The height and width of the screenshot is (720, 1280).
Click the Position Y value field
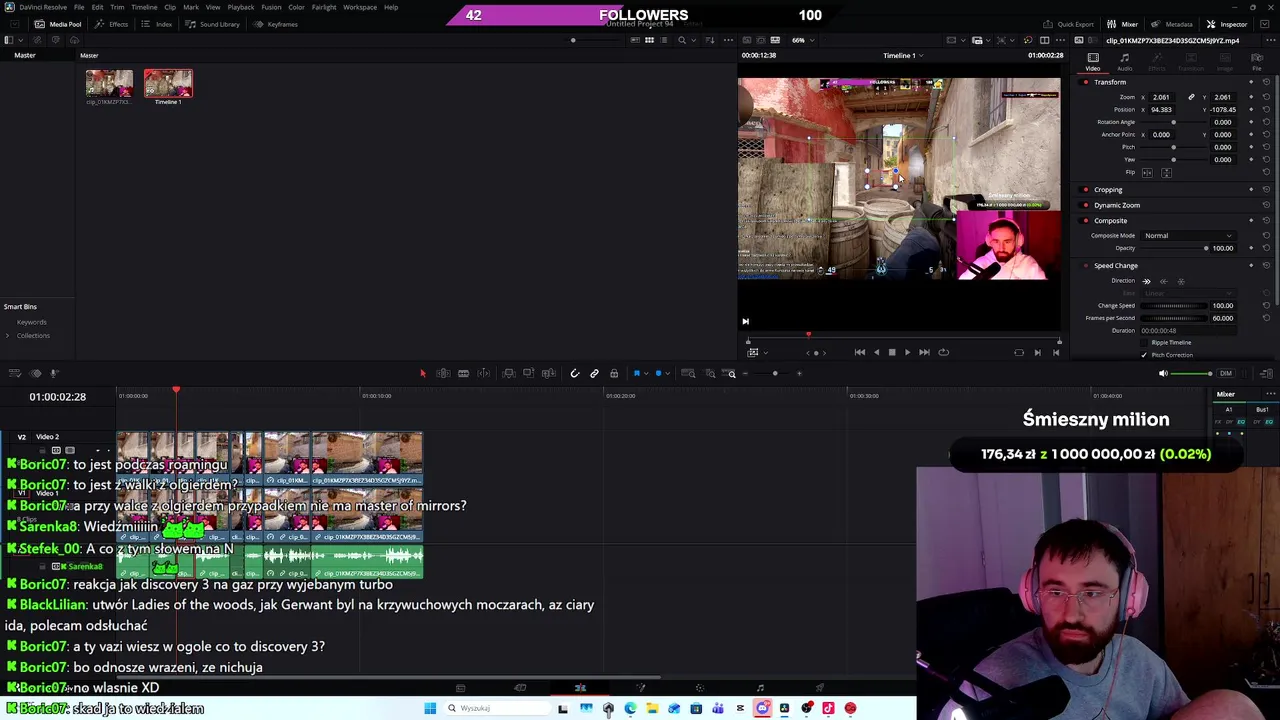pos(1223,109)
